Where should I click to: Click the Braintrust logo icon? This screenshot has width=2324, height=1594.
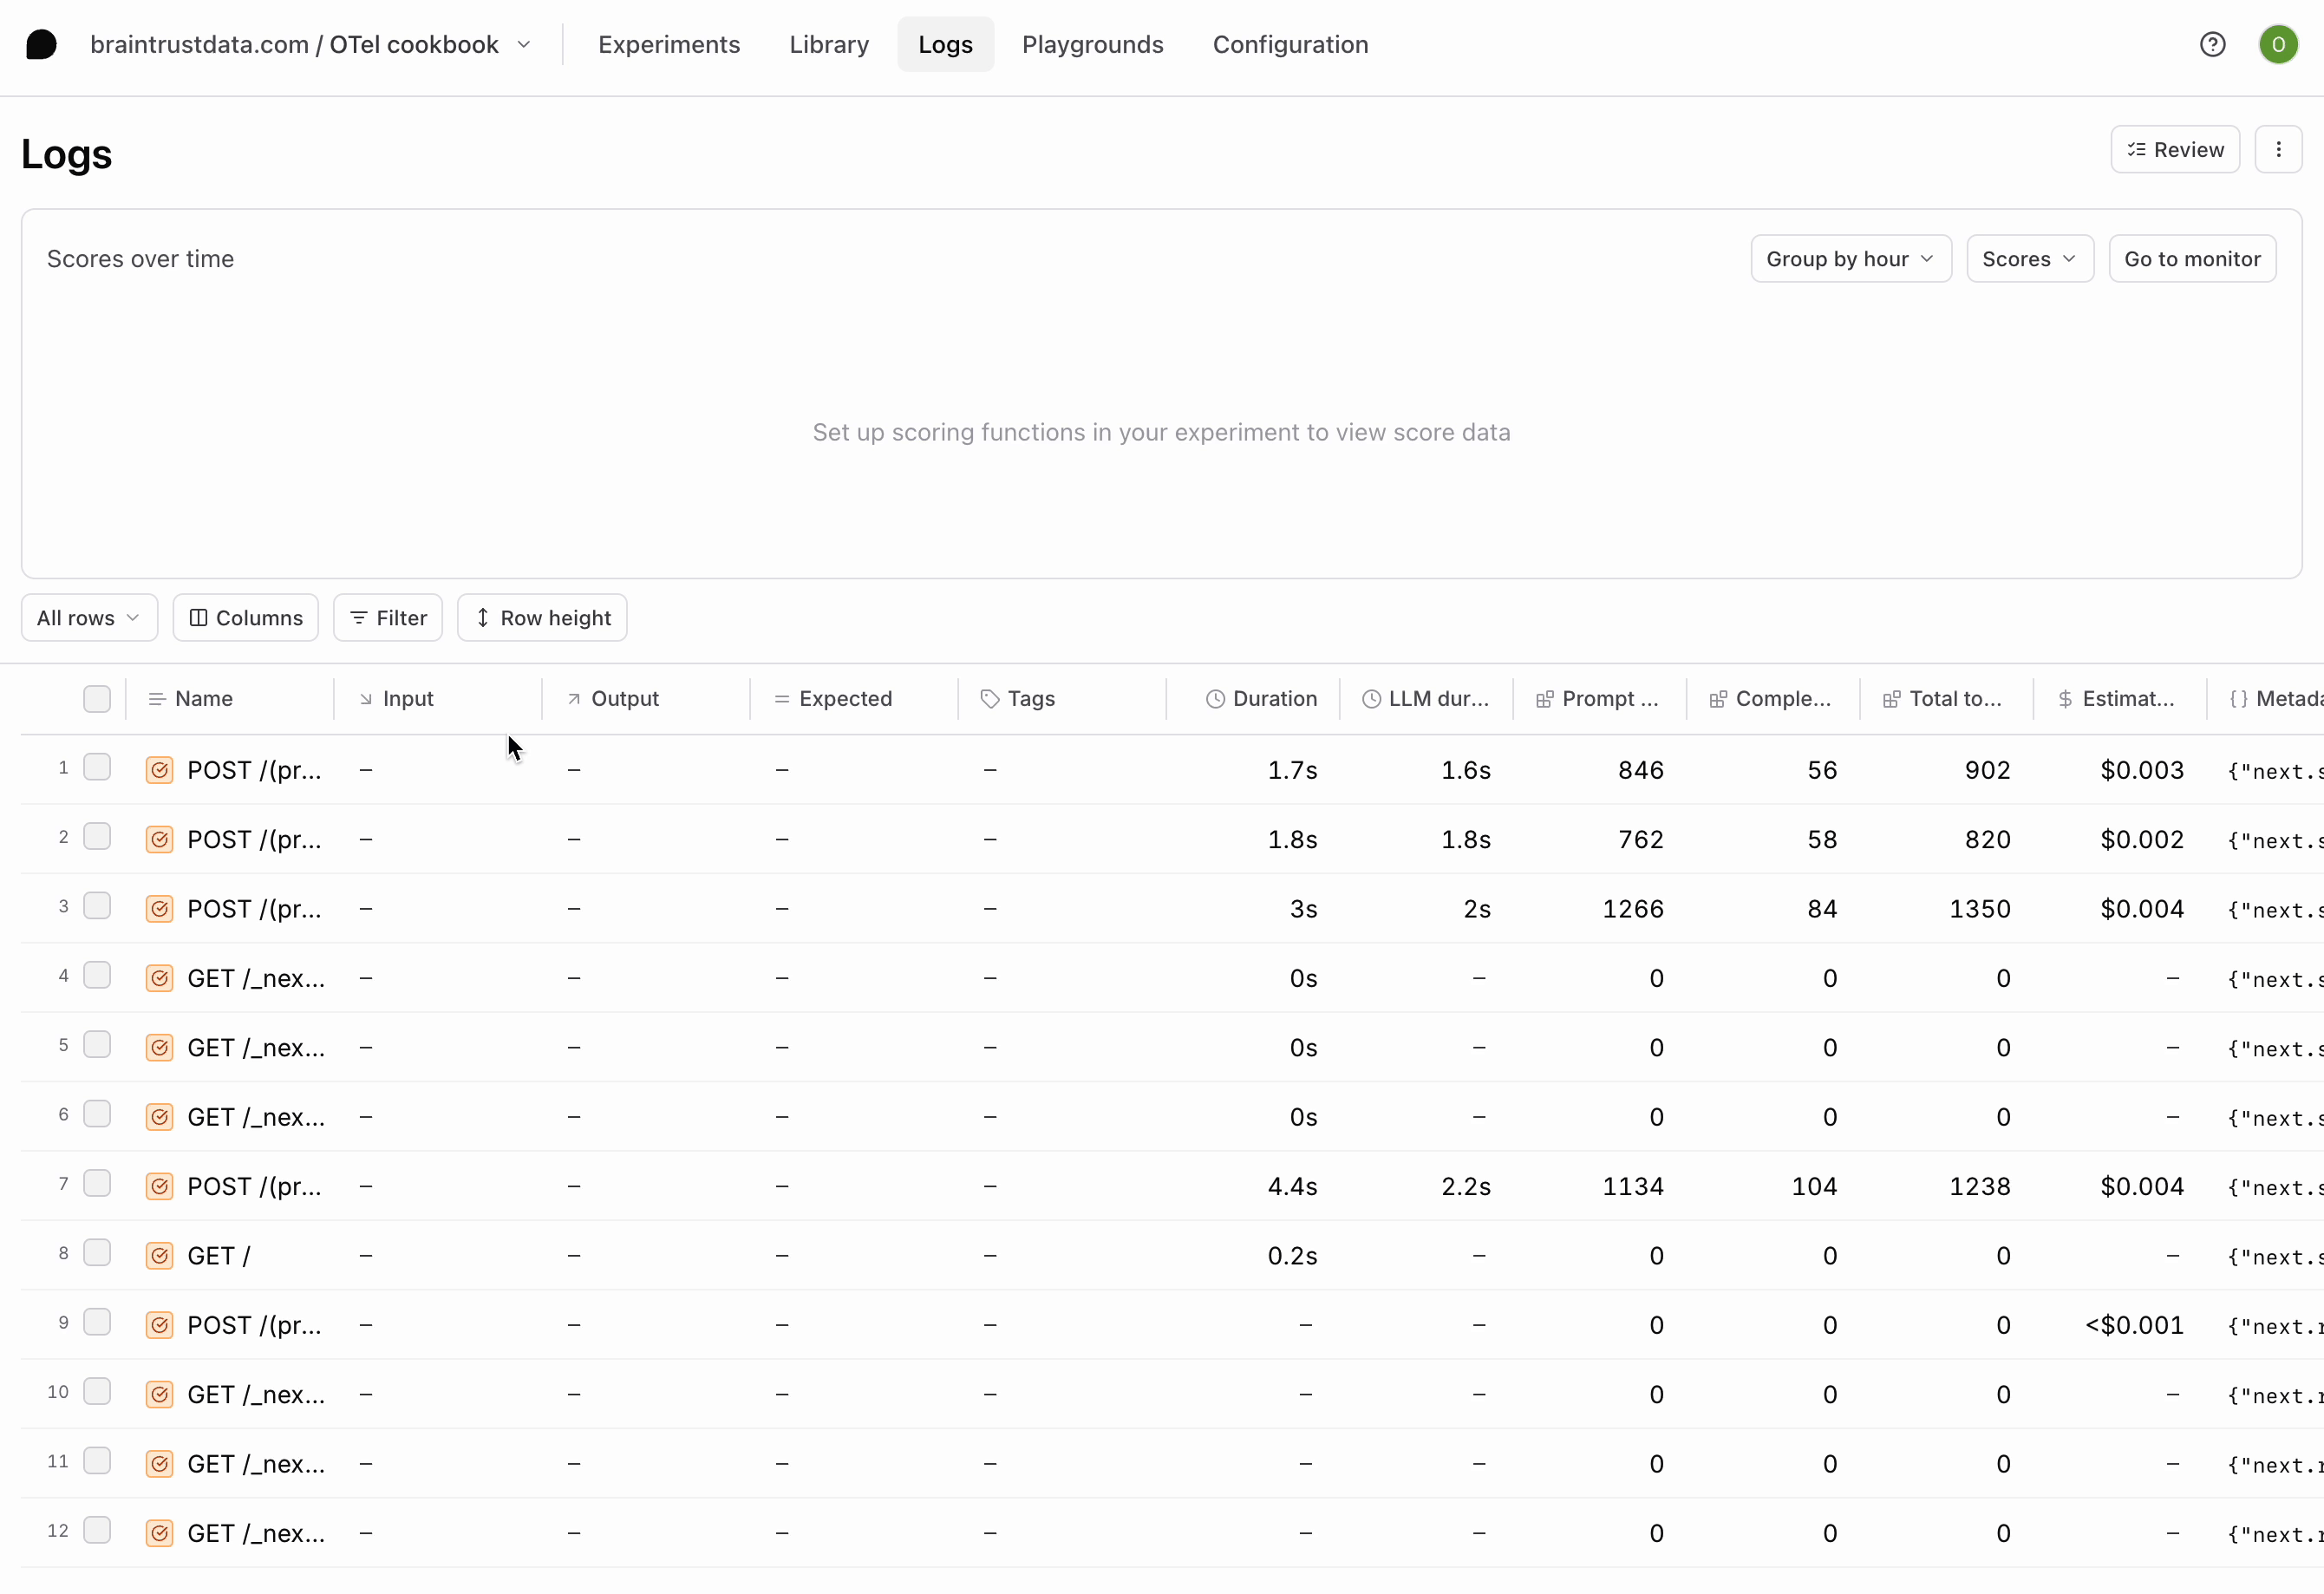pyautogui.click(x=41, y=44)
